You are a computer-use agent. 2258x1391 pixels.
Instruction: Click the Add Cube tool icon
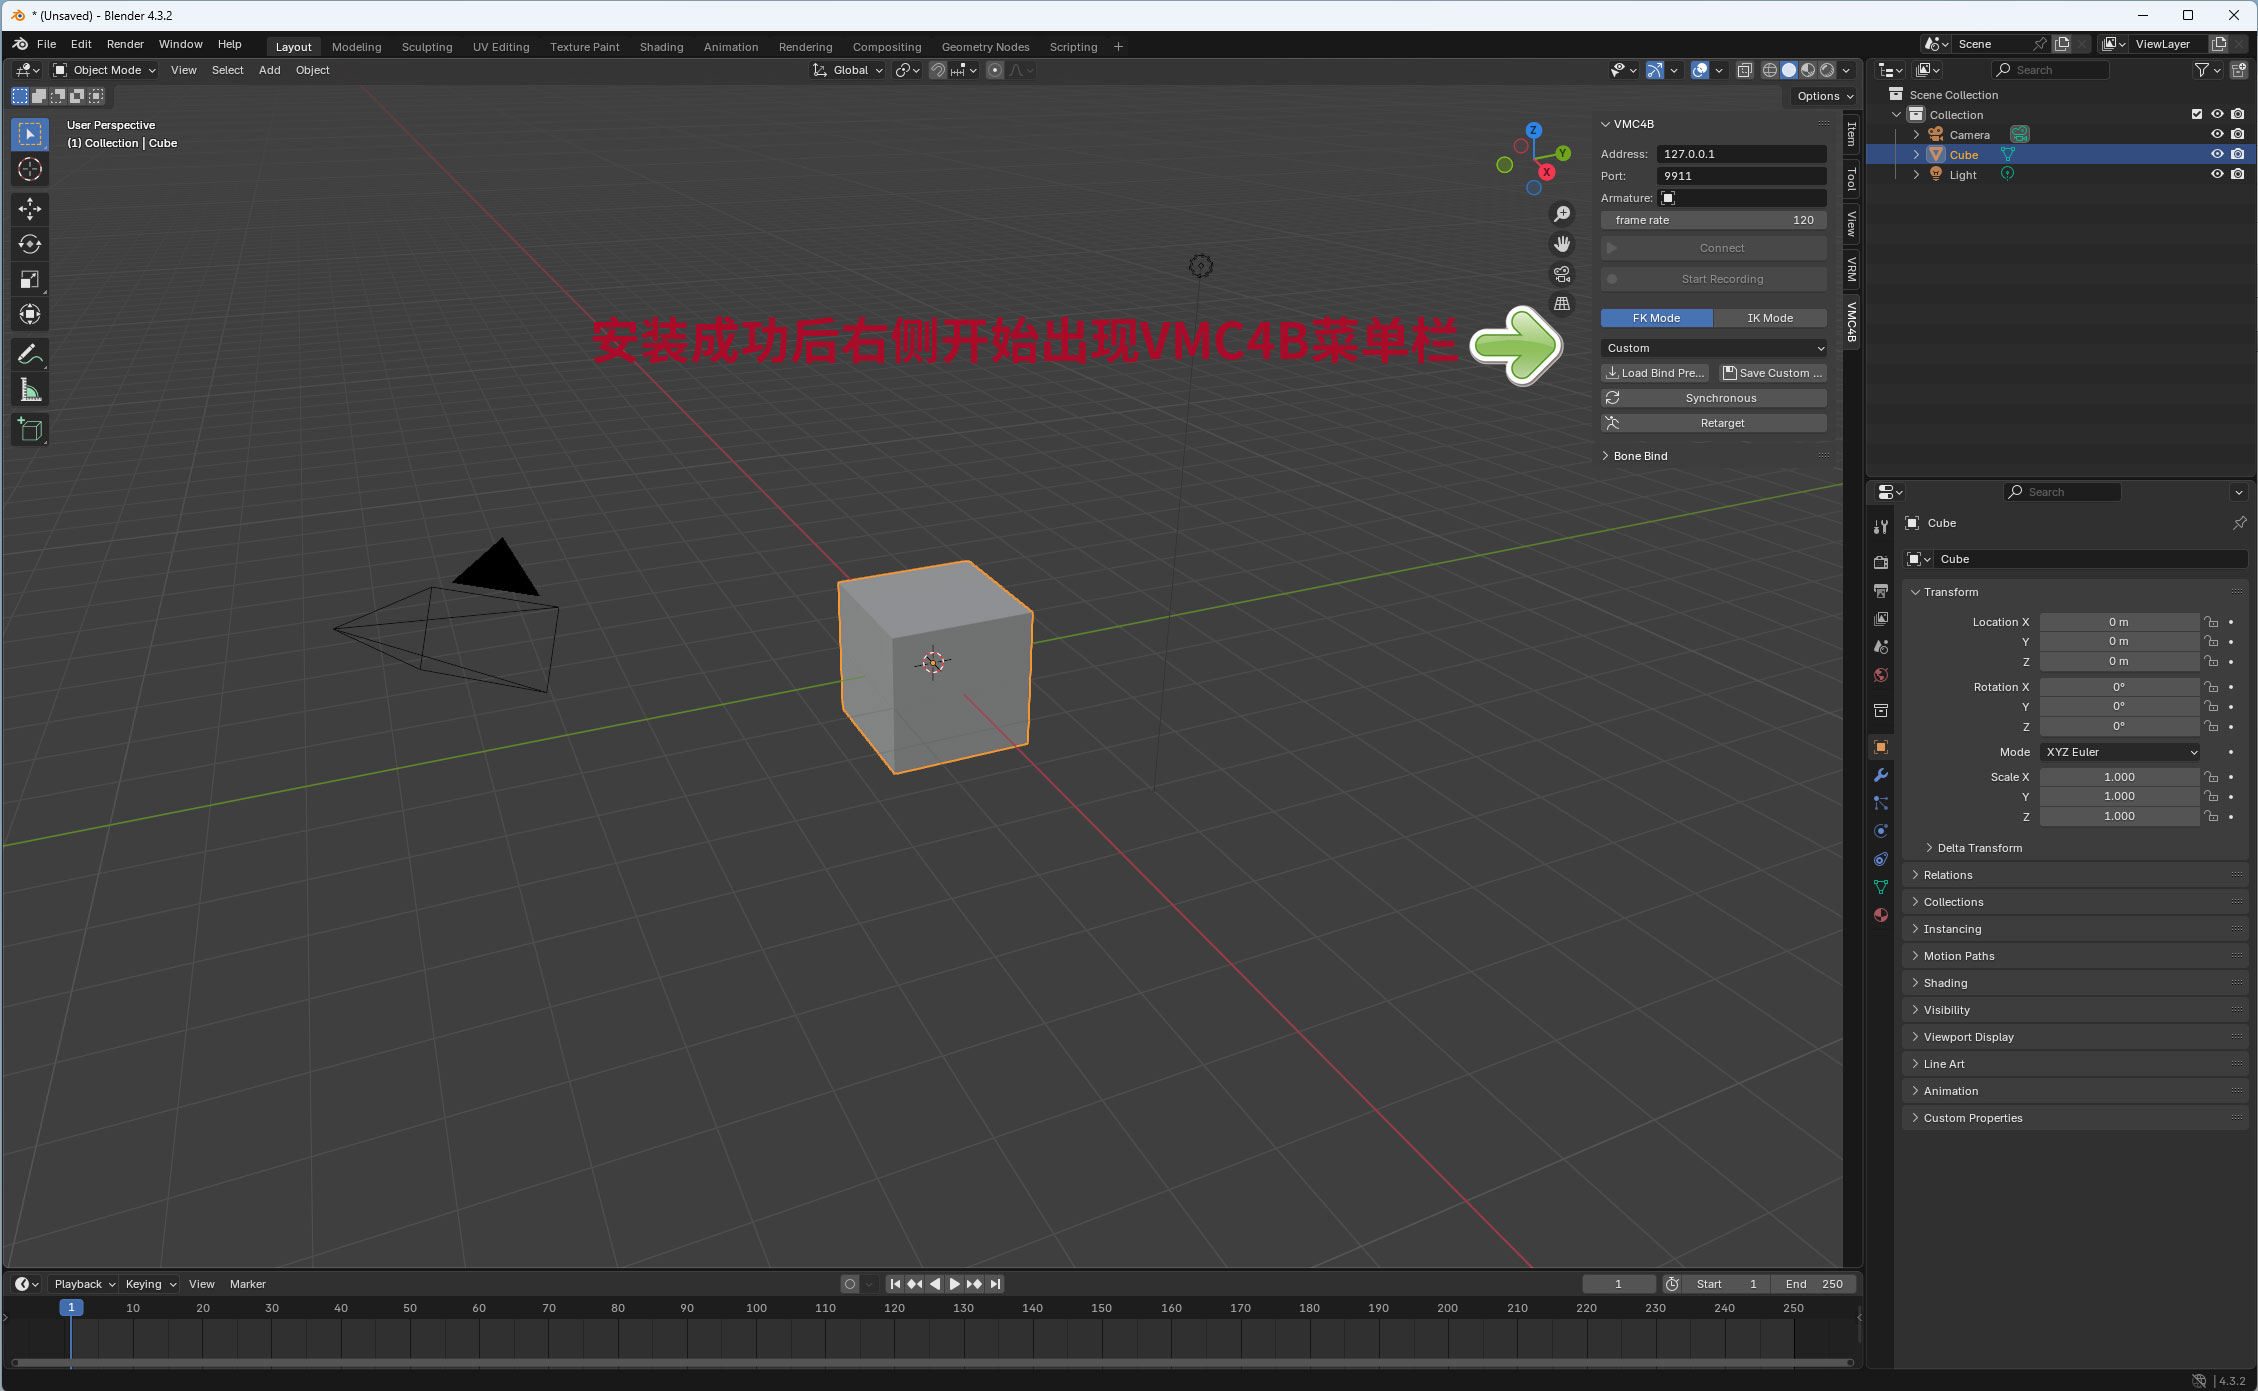pos(30,430)
